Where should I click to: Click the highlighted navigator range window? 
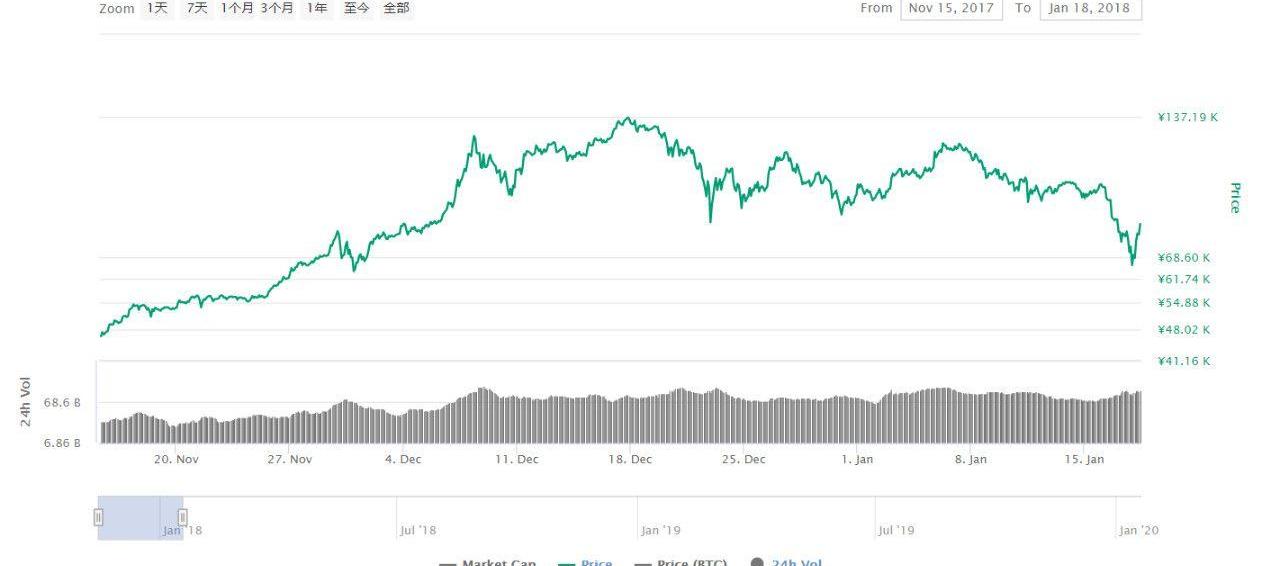140,517
